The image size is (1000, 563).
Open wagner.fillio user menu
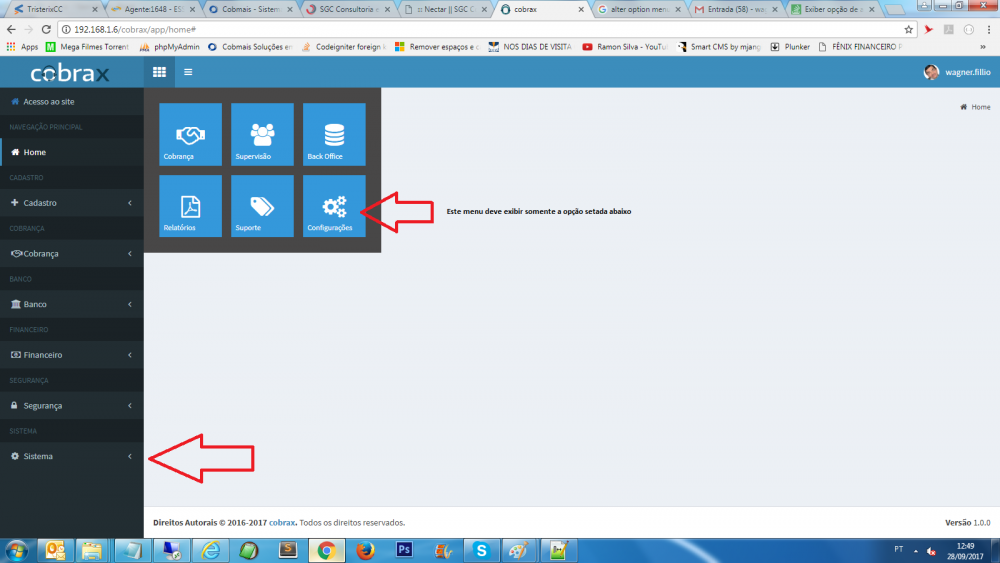(958, 72)
